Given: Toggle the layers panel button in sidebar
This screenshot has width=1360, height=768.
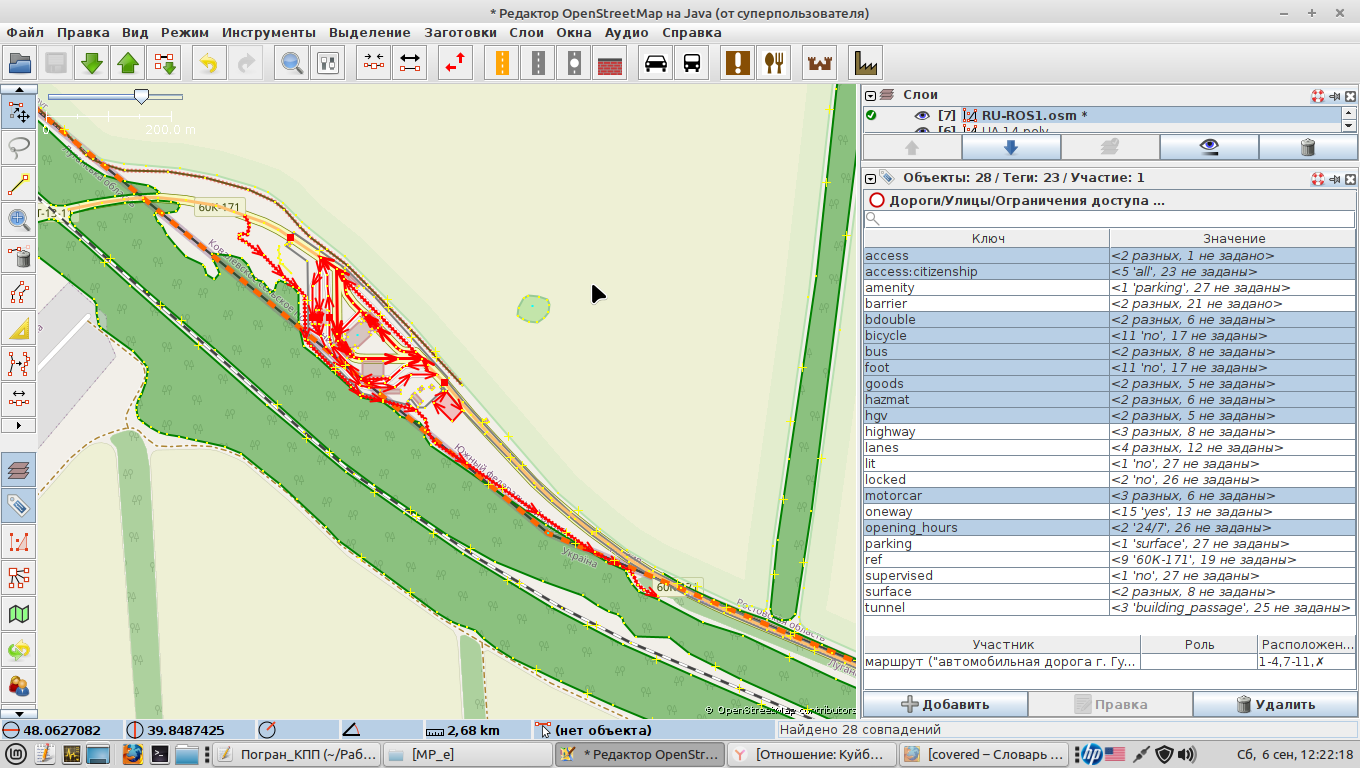Looking at the screenshot, I should pos(19,469).
